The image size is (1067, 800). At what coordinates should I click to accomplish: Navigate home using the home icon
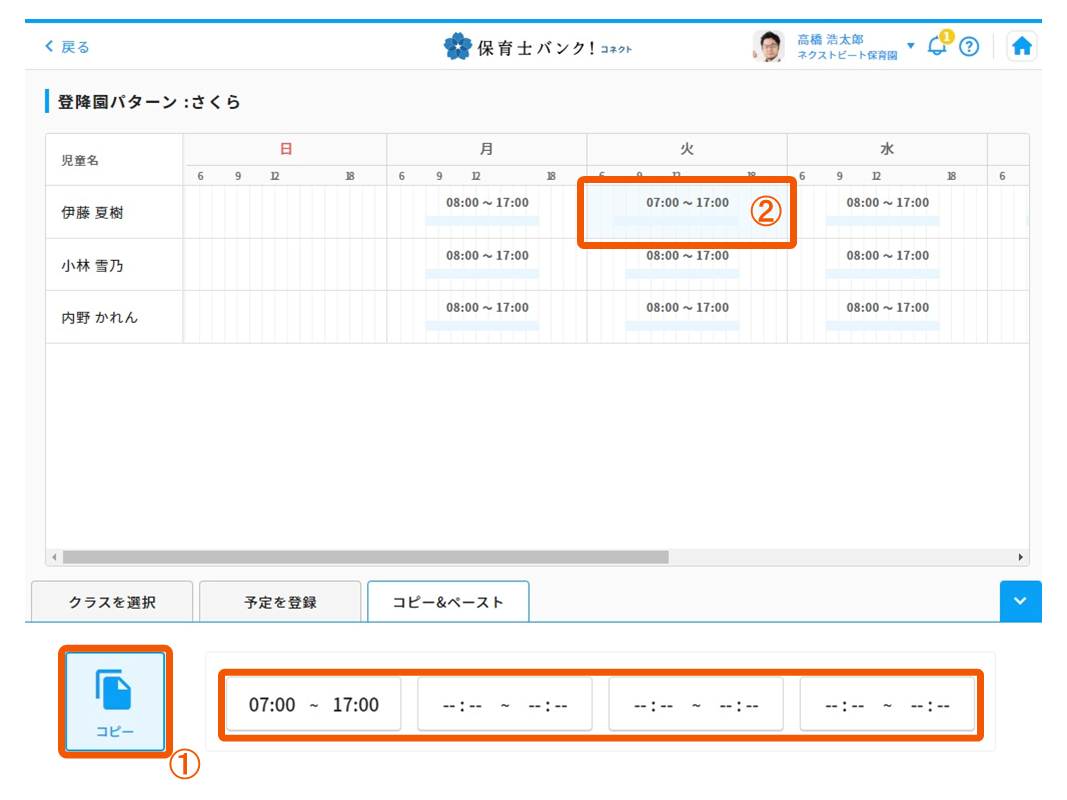tap(1021, 45)
